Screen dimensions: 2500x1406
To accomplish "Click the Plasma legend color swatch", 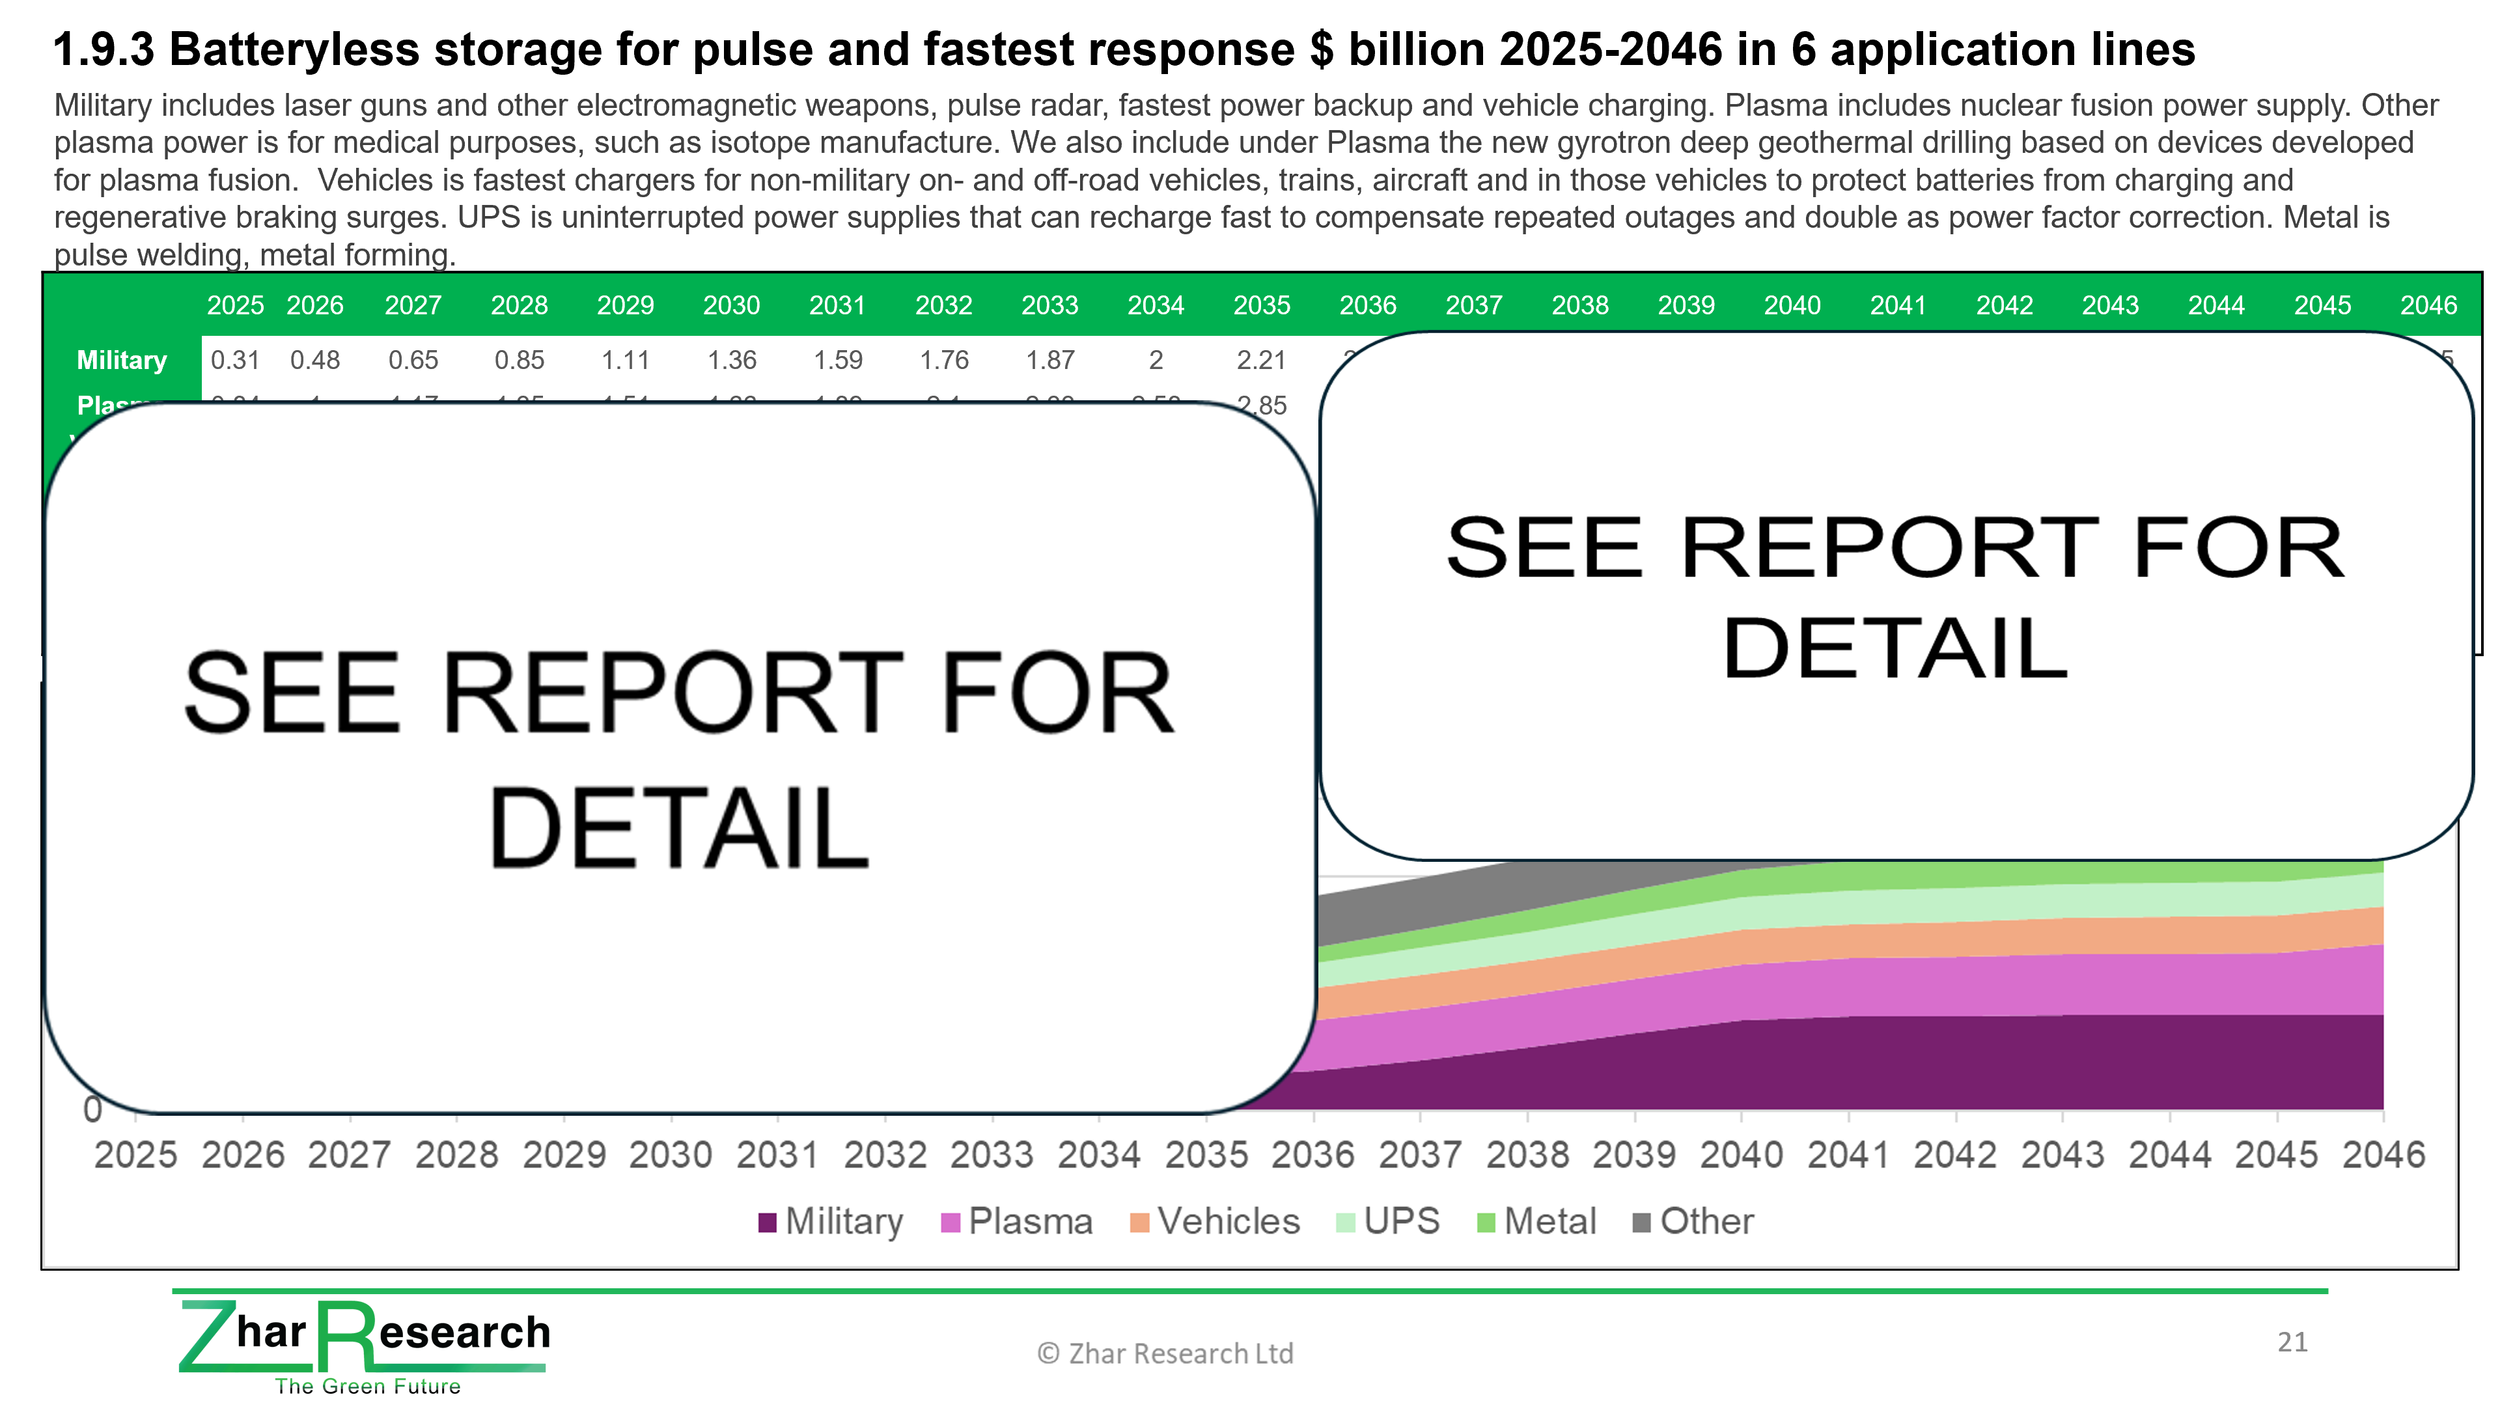I will (x=950, y=1222).
